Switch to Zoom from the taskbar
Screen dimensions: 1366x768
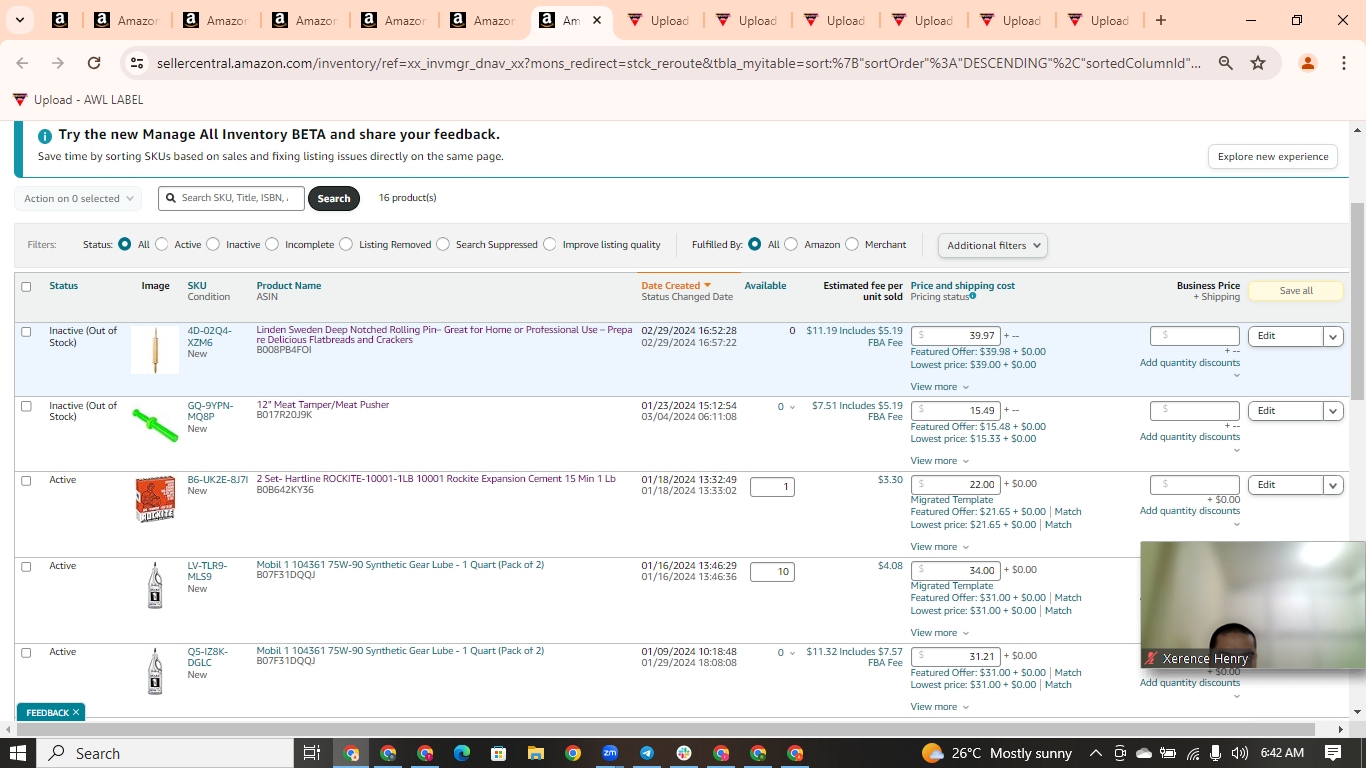pyautogui.click(x=609, y=753)
